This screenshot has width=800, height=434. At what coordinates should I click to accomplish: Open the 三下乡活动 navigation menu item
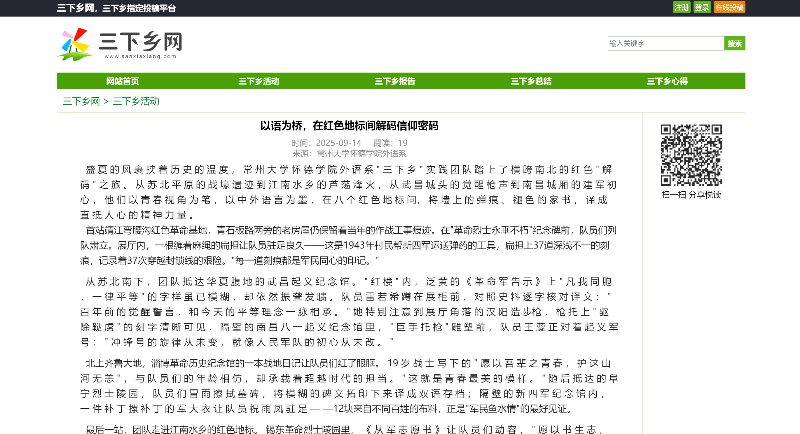coord(258,81)
